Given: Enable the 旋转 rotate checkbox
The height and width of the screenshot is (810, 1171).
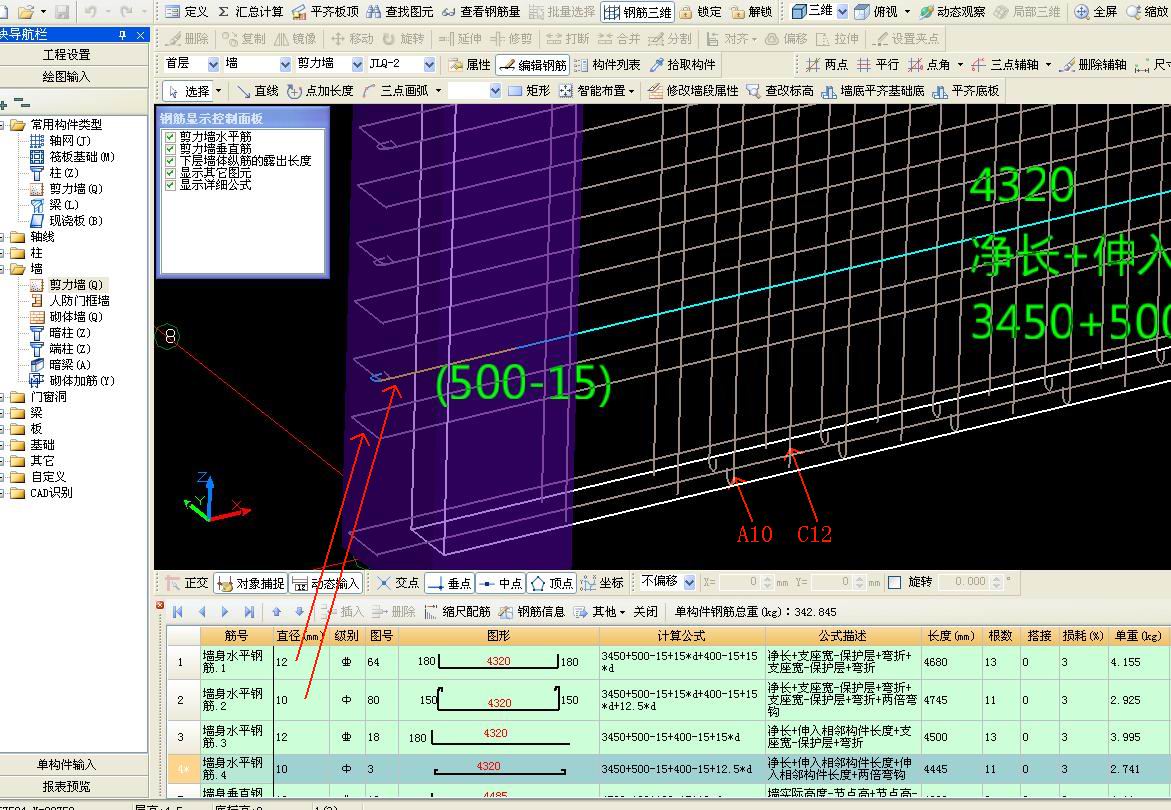Looking at the screenshot, I should [x=895, y=582].
